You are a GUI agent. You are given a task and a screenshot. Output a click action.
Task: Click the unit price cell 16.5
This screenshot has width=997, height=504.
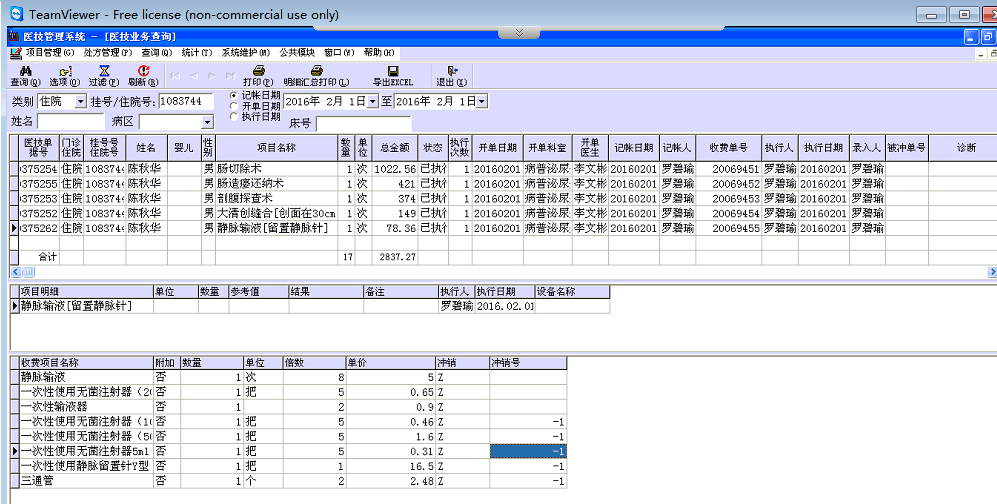(x=390, y=467)
